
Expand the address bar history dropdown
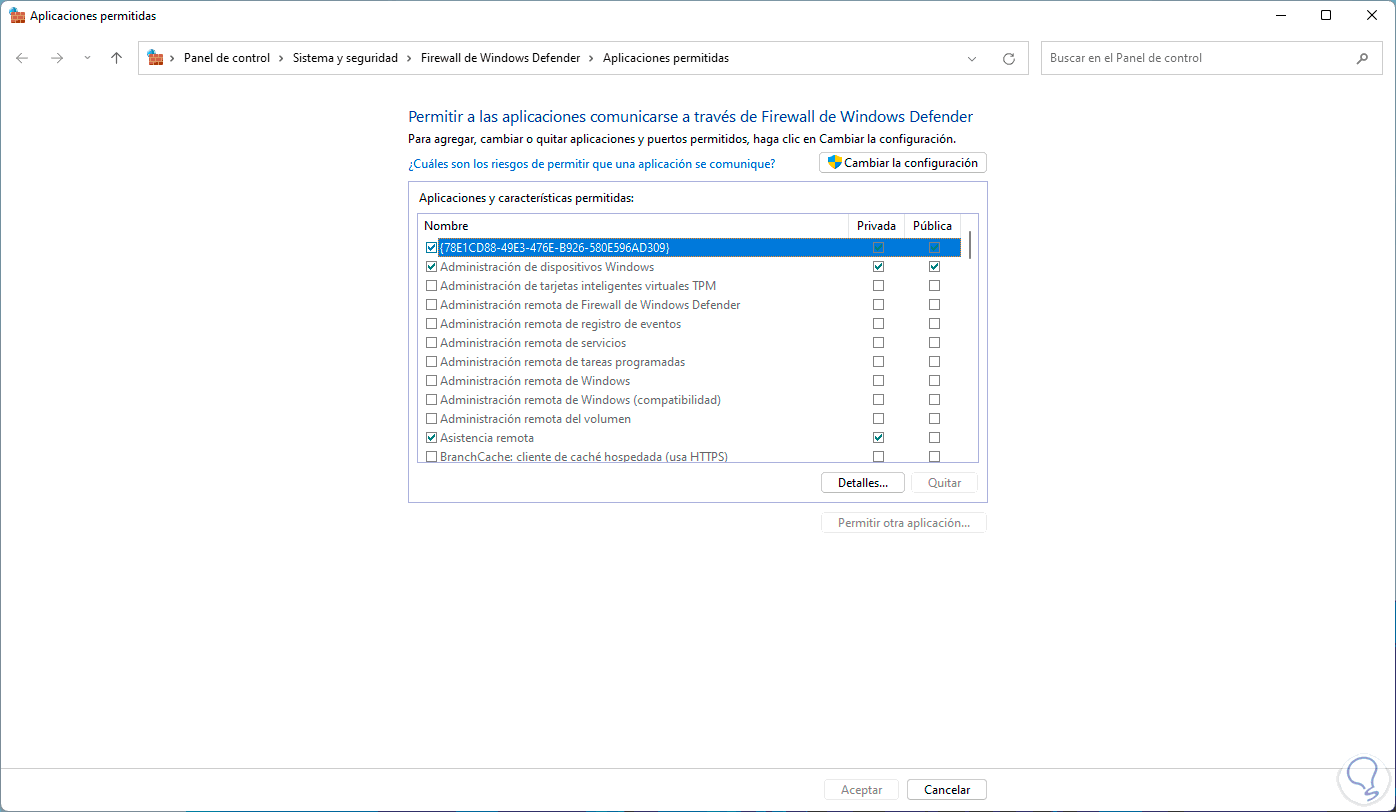click(x=972, y=58)
